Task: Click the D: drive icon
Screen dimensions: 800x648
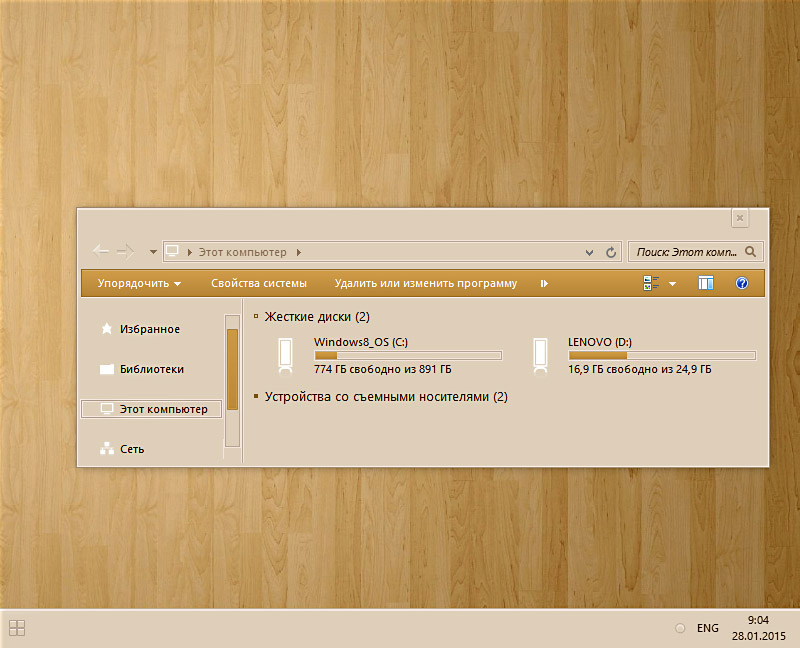Action: point(540,356)
